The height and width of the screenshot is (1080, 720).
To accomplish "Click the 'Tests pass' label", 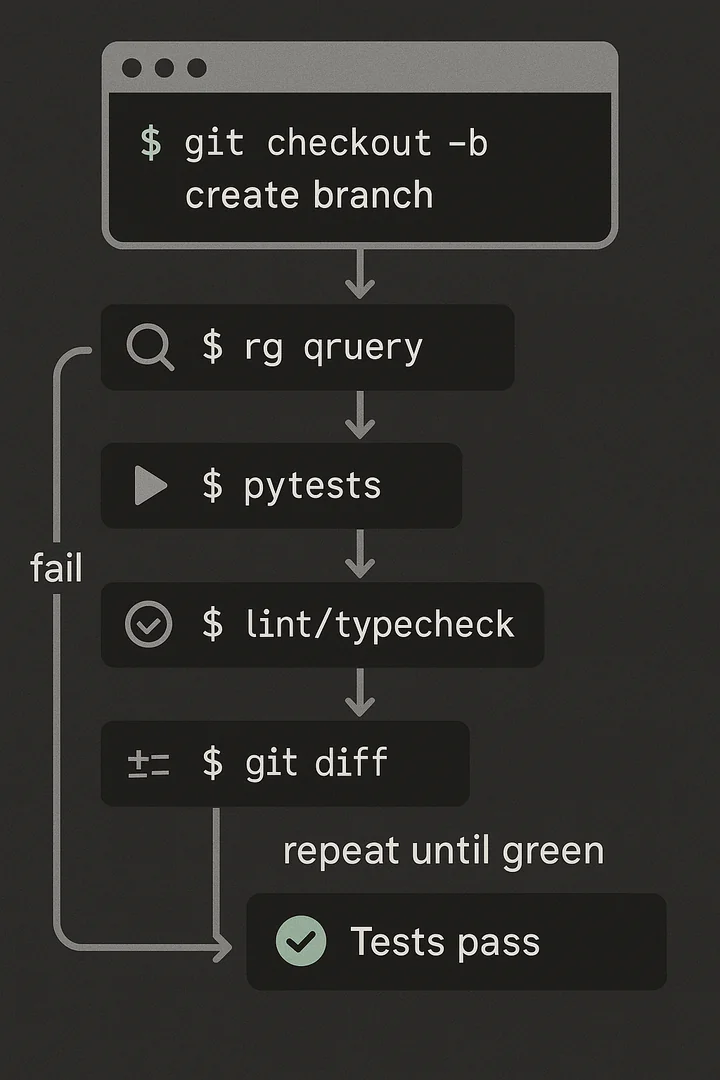I will 445,942.
